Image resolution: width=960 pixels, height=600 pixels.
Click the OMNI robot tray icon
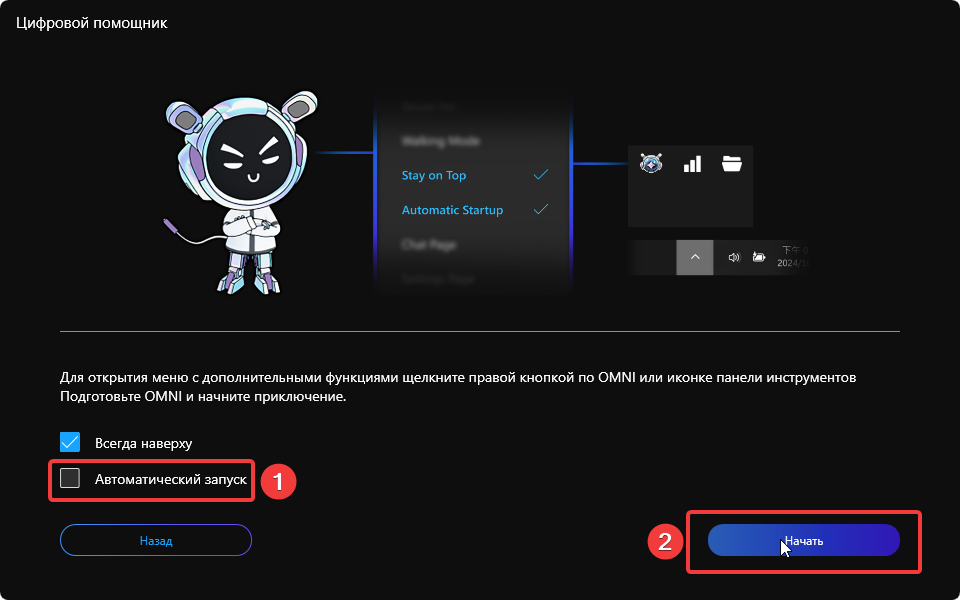point(651,164)
